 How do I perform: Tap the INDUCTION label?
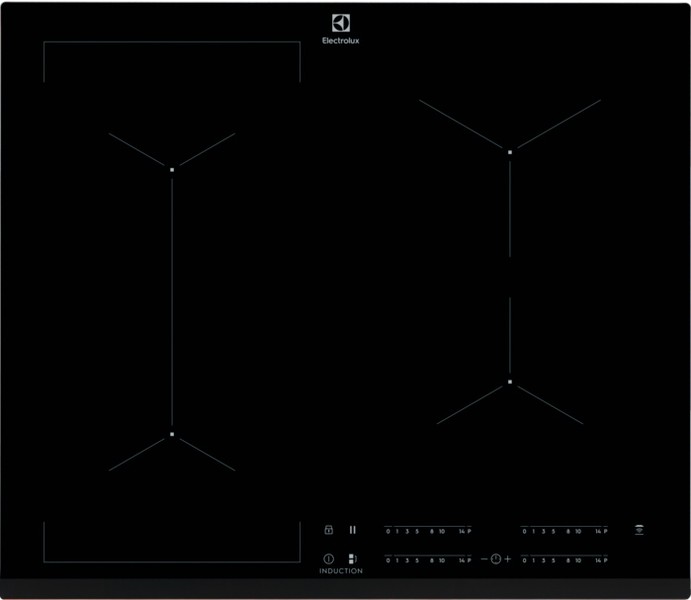[341, 571]
